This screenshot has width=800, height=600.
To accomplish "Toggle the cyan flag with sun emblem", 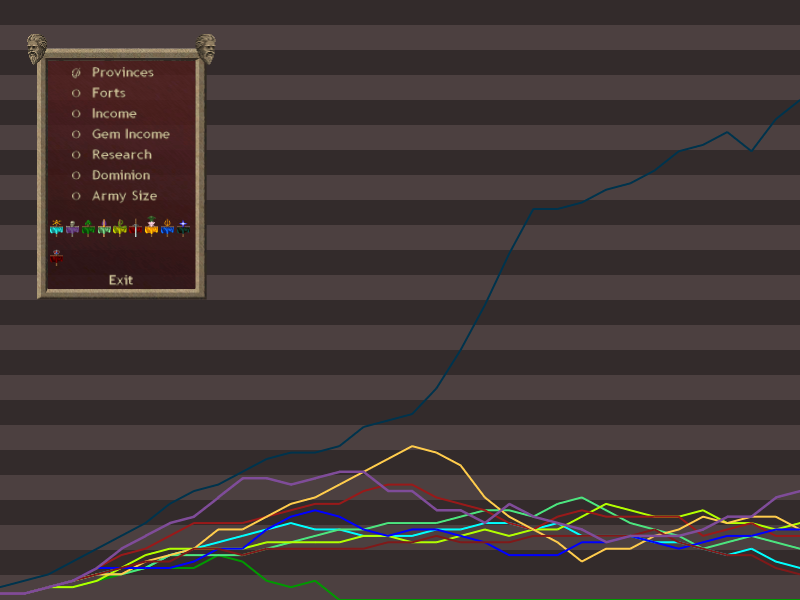I will coord(56,228).
